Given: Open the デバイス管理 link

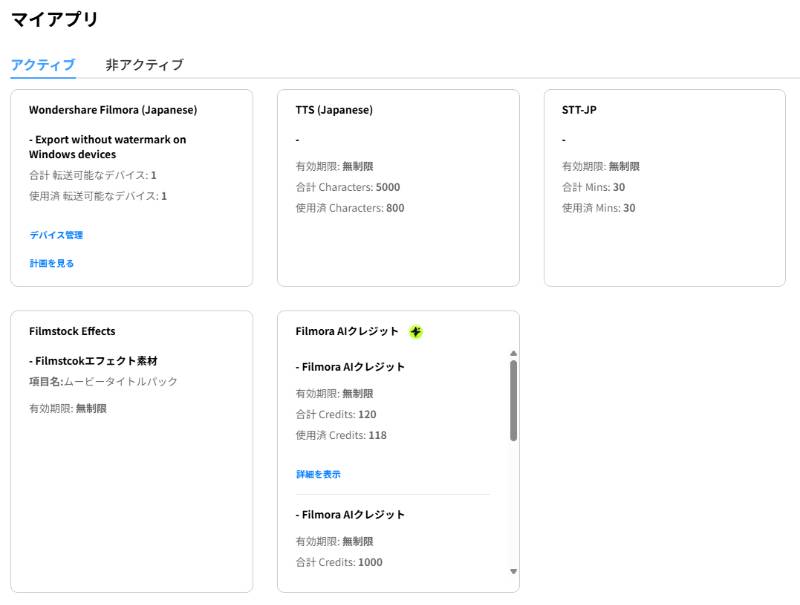Looking at the screenshot, I should tap(56, 235).
